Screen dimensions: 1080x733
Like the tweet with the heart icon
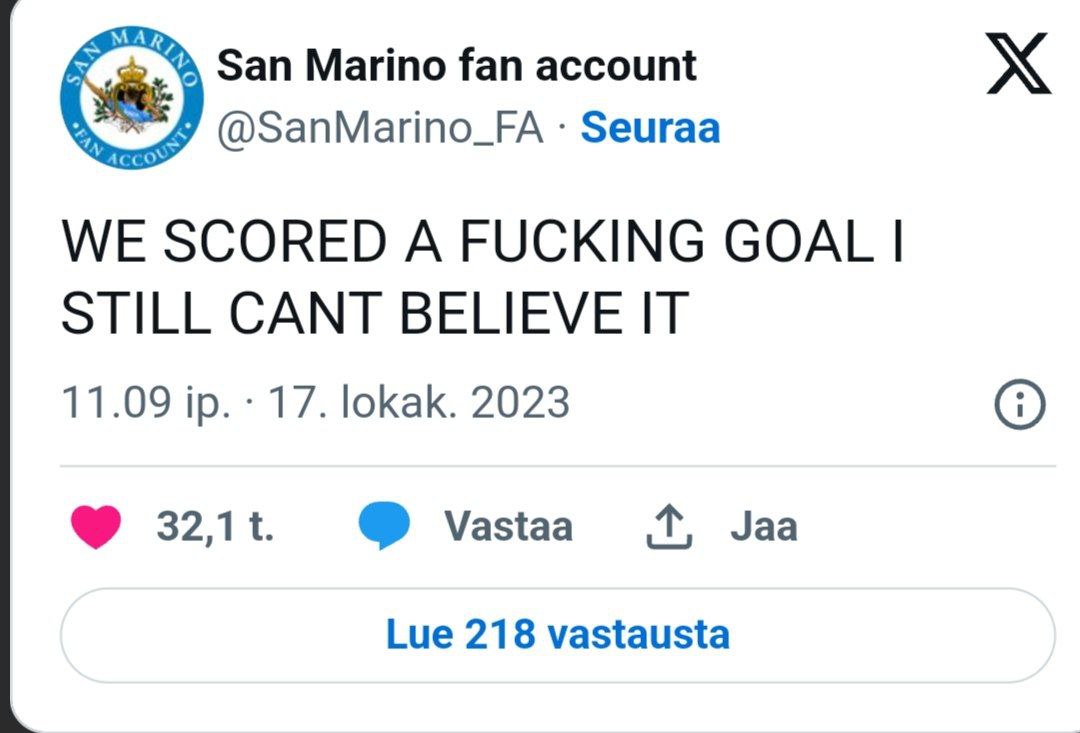point(96,527)
